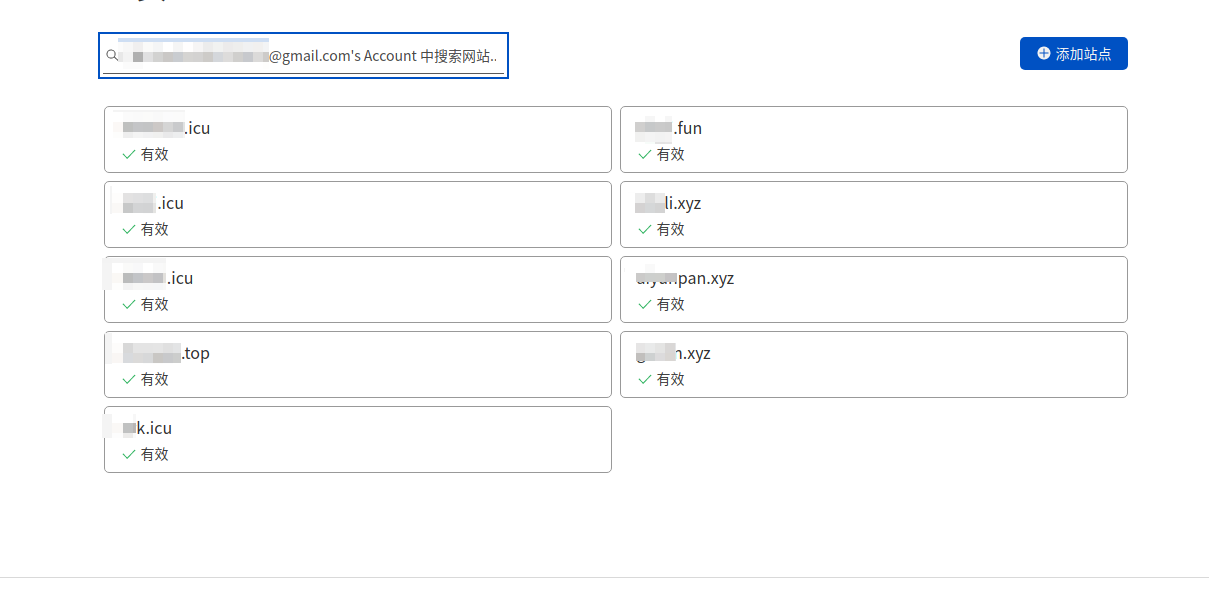Image resolution: width=1209 pixels, height=596 pixels.
Task: Click green checkmark under the li.xyz domain
Action: tap(645, 230)
